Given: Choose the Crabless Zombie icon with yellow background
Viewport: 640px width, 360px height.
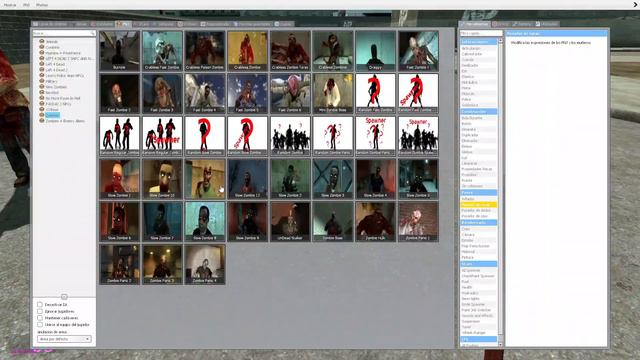Looking at the screenshot, I should (248, 51).
